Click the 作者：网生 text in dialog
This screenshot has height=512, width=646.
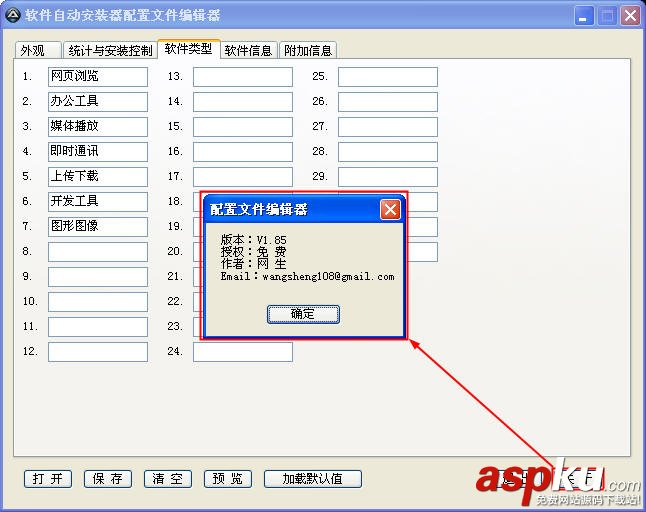[253, 264]
